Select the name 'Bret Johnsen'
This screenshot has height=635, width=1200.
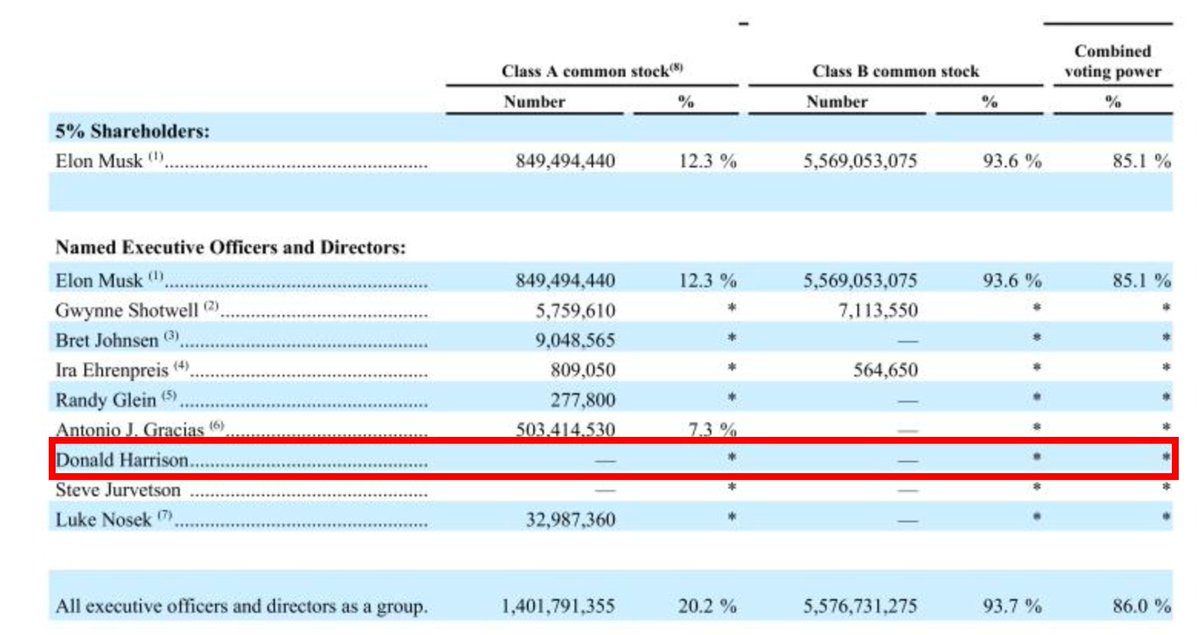[x=107, y=340]
